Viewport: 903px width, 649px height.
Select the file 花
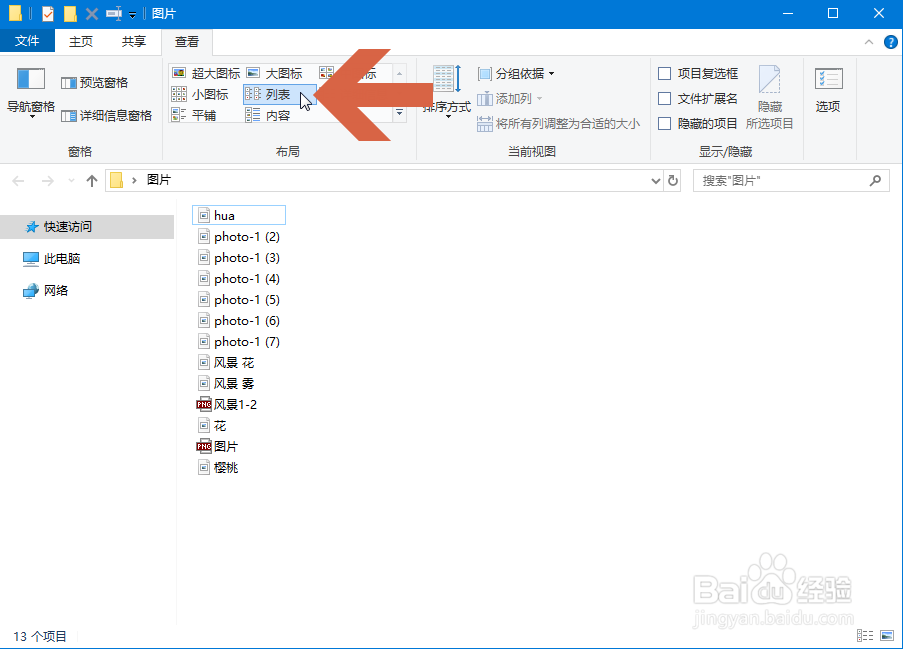coord(213,426)
